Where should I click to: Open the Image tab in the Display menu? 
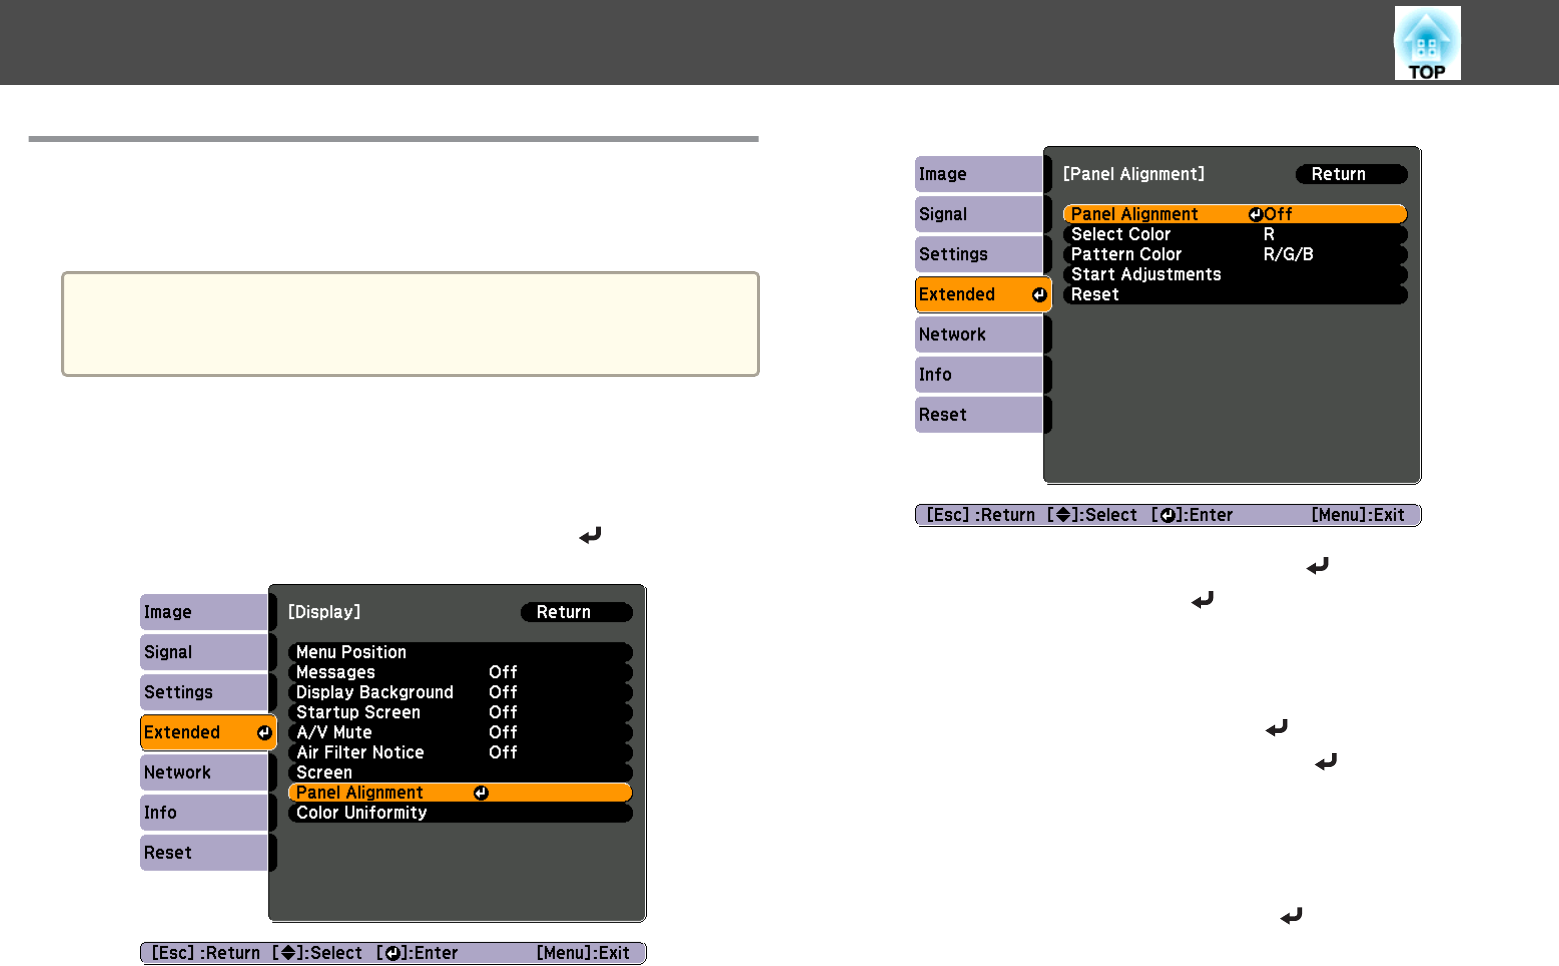click(x=207, y=612)
